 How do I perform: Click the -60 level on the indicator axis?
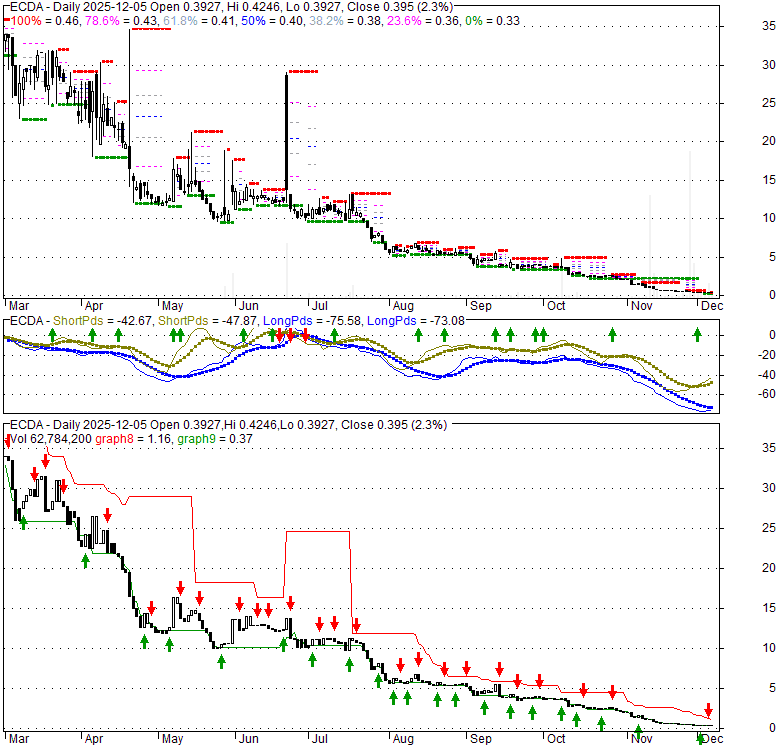(x=767, y=394)
